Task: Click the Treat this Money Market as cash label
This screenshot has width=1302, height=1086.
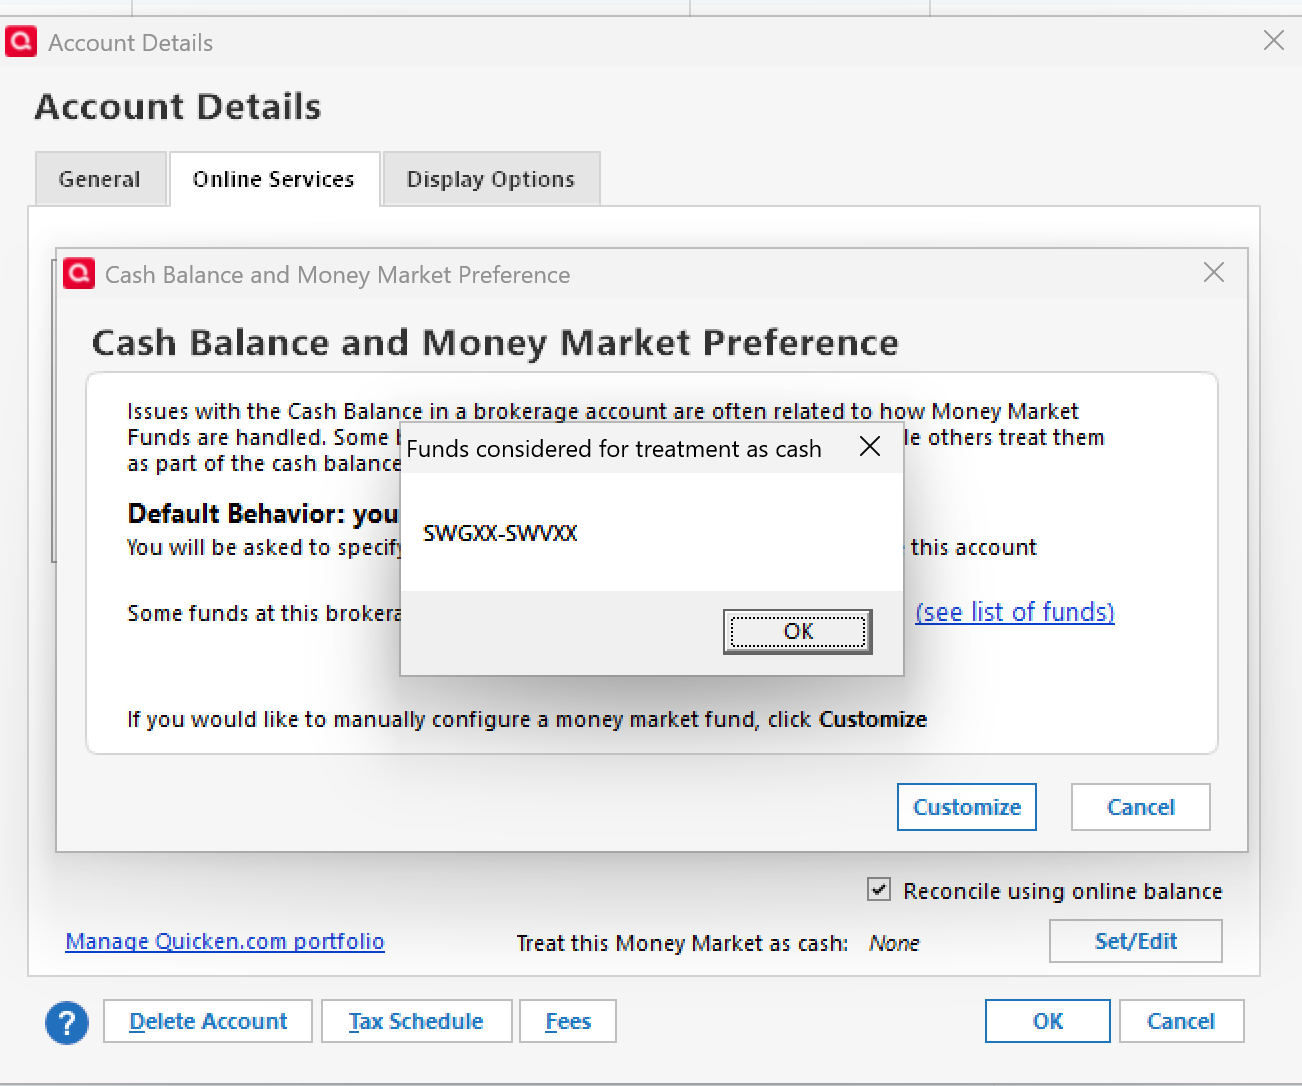Action: 682,943
